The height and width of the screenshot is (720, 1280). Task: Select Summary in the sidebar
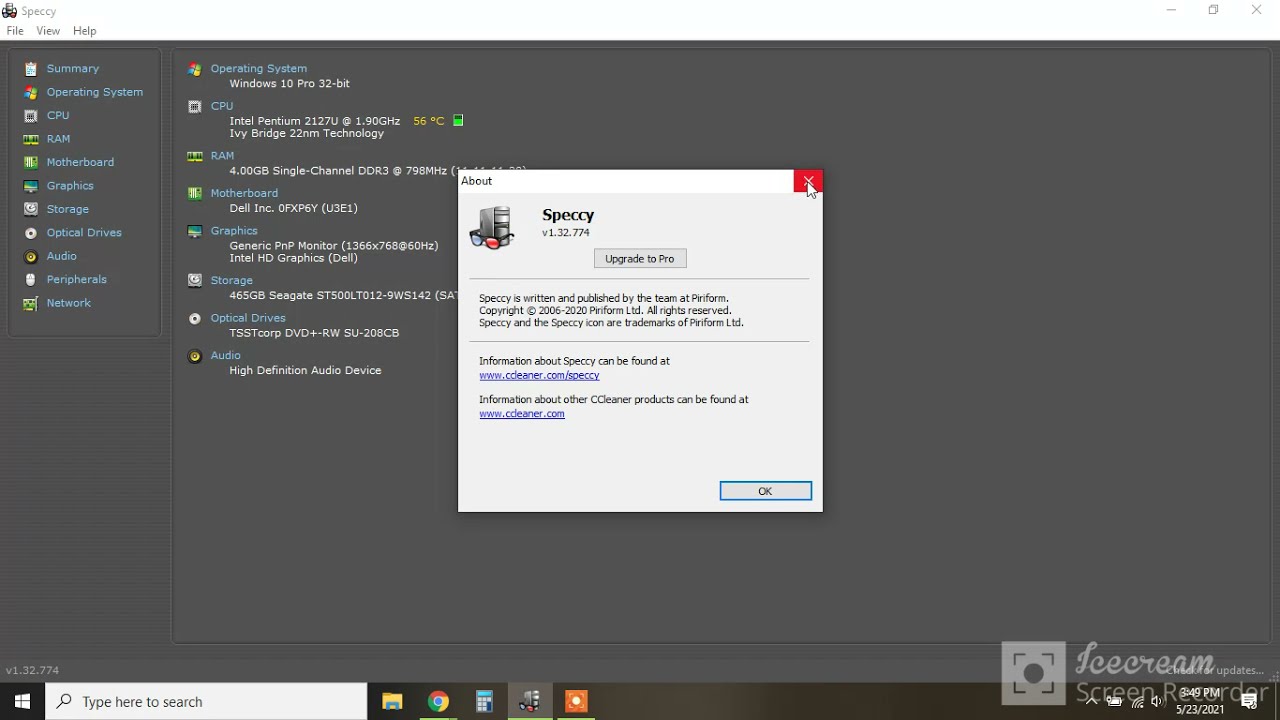point(73,69)
